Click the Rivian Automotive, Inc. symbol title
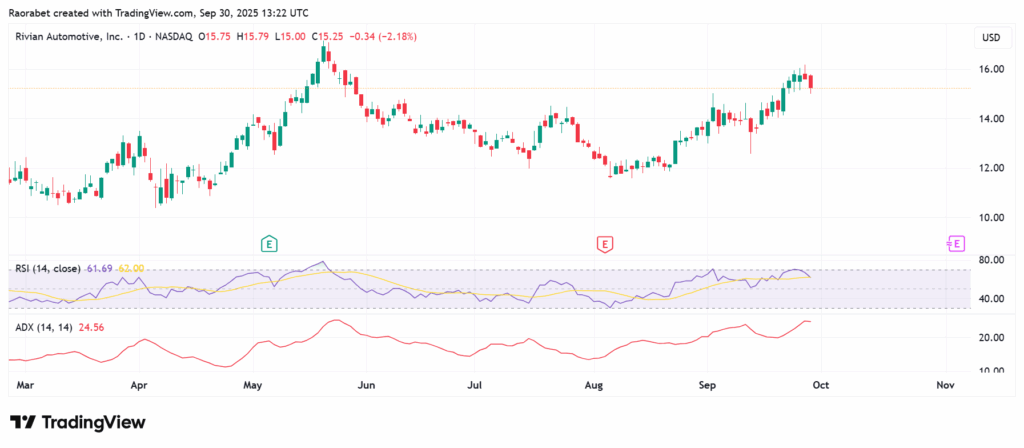 pos(69,37)
